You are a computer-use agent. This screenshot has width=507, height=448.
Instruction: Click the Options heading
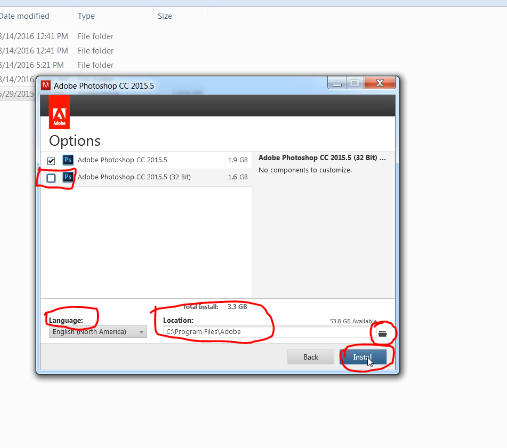[75, 141]
